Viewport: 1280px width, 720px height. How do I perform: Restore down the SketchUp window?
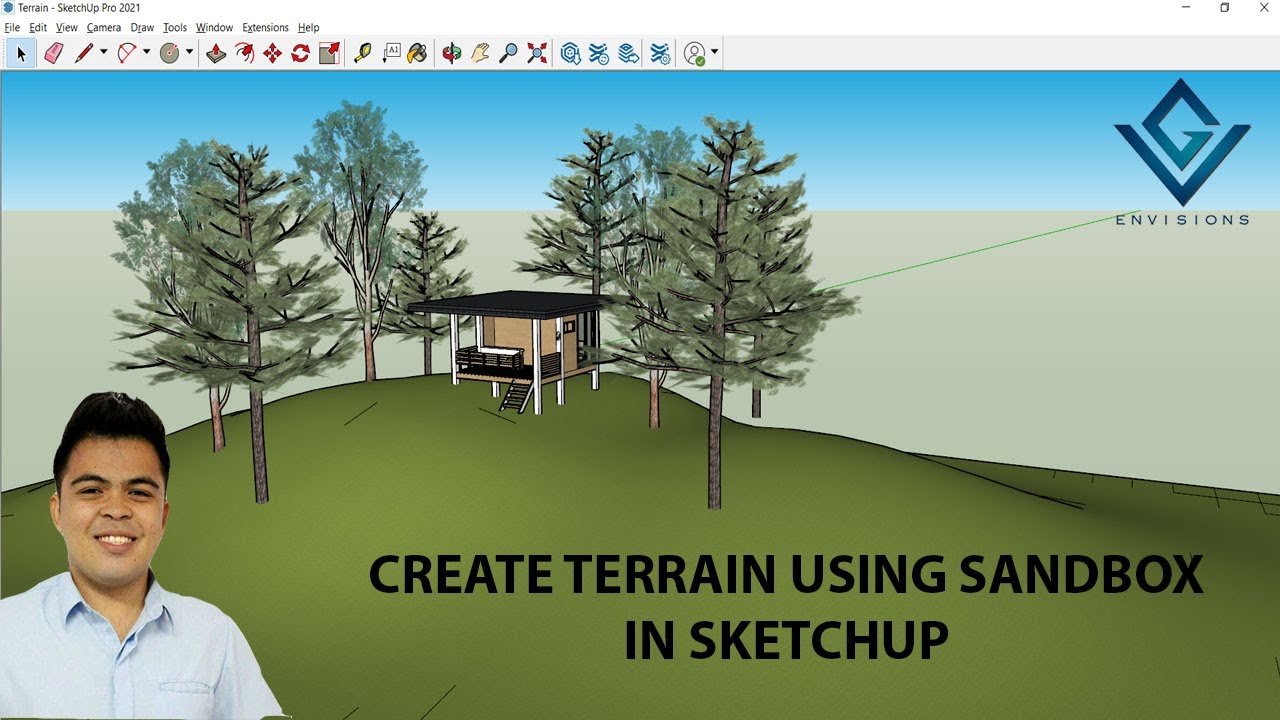[x=1225, y=8]
